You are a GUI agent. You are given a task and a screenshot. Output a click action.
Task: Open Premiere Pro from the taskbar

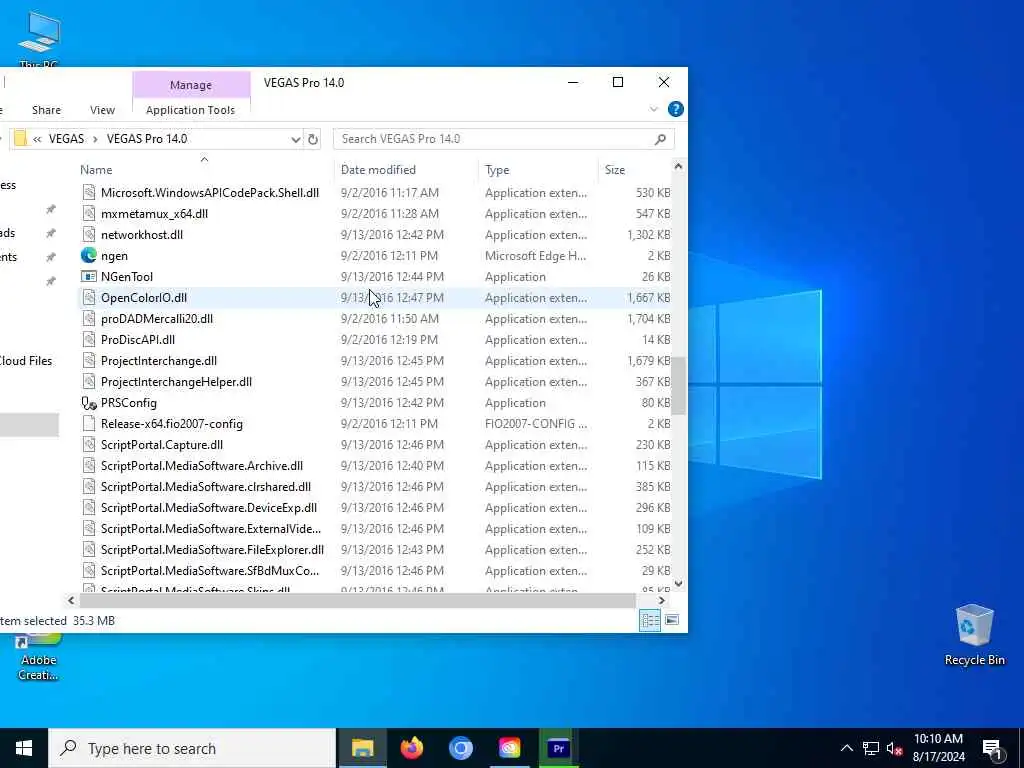coord(558,748)
